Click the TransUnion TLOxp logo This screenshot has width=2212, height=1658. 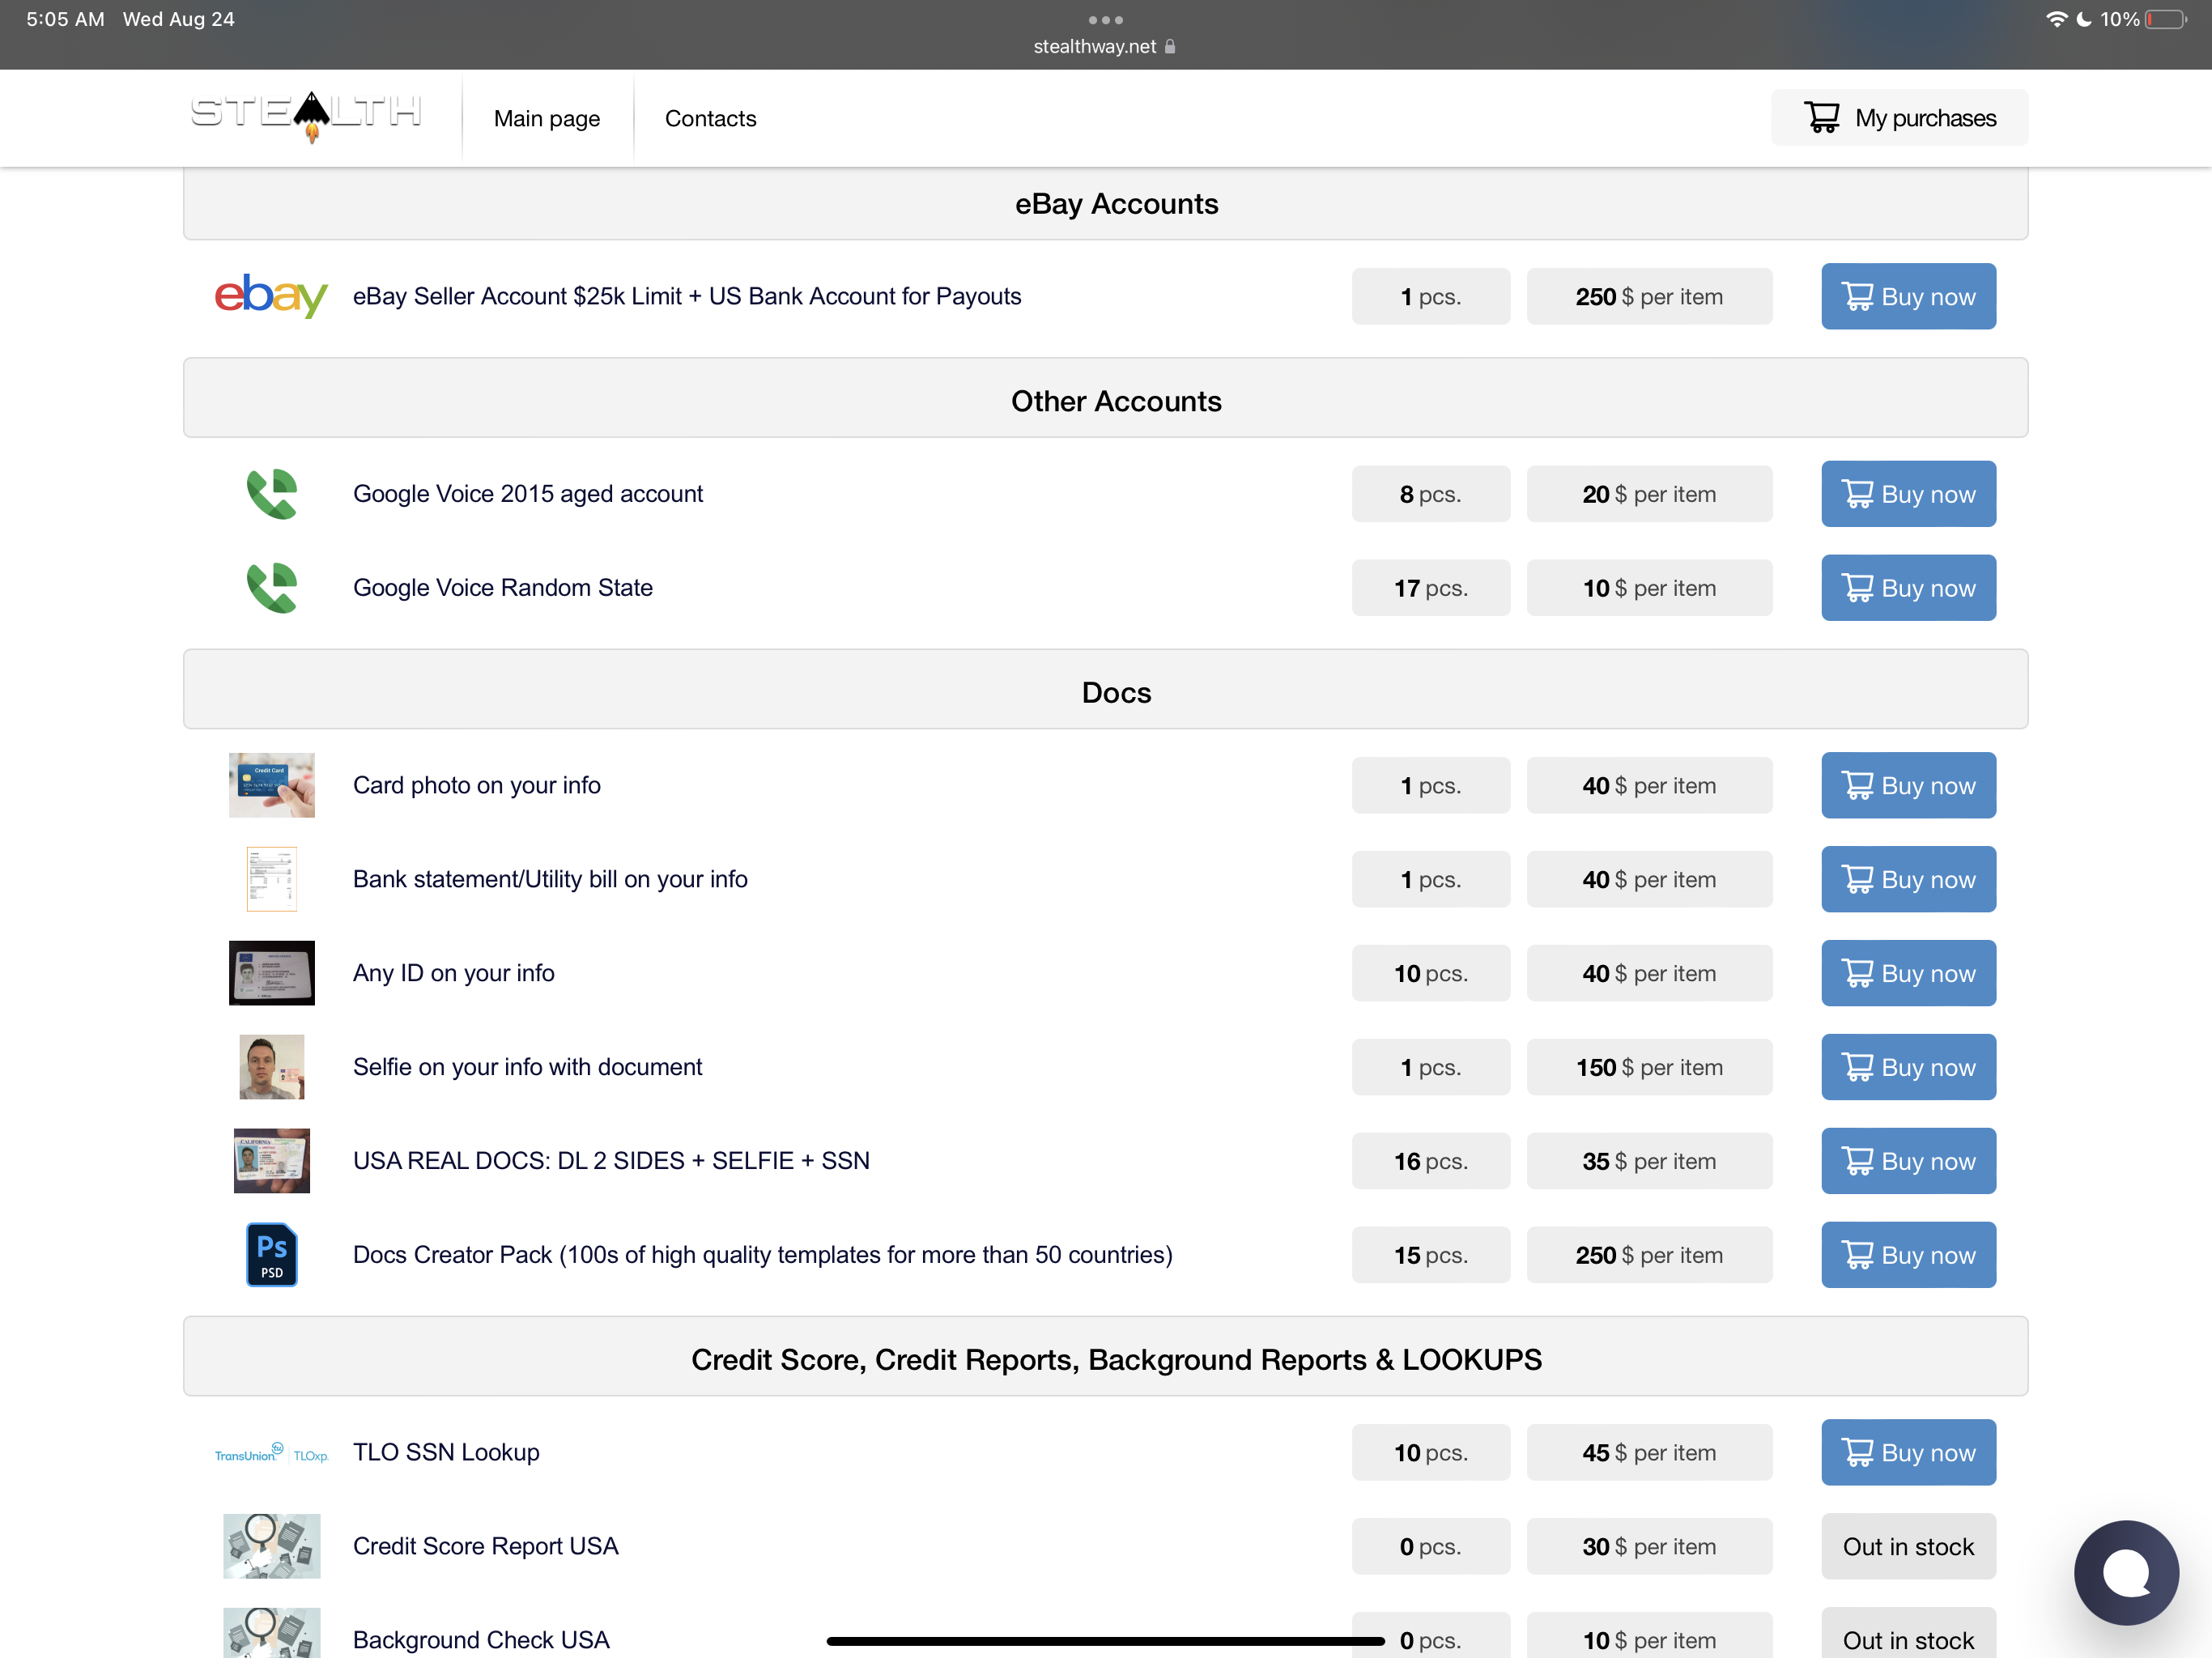[271, 1453]
